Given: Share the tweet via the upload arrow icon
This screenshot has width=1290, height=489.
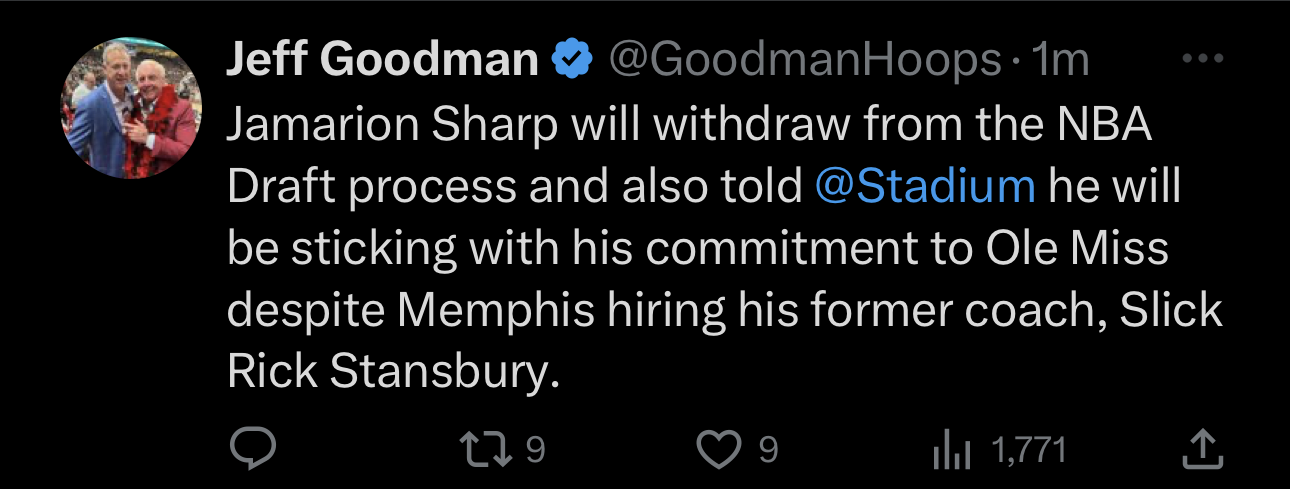Looking at the screenshot, I should pos(1201,450).
